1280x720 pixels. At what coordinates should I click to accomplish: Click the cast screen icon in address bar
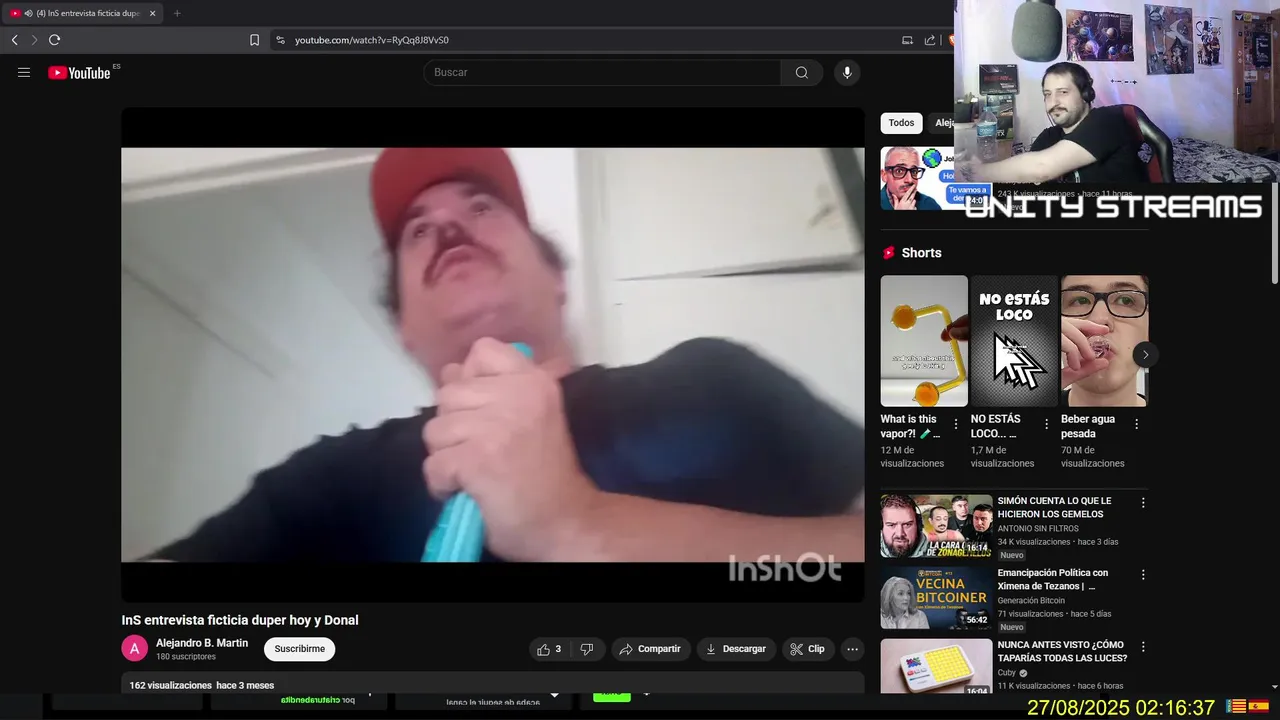[x=907, y=40]
